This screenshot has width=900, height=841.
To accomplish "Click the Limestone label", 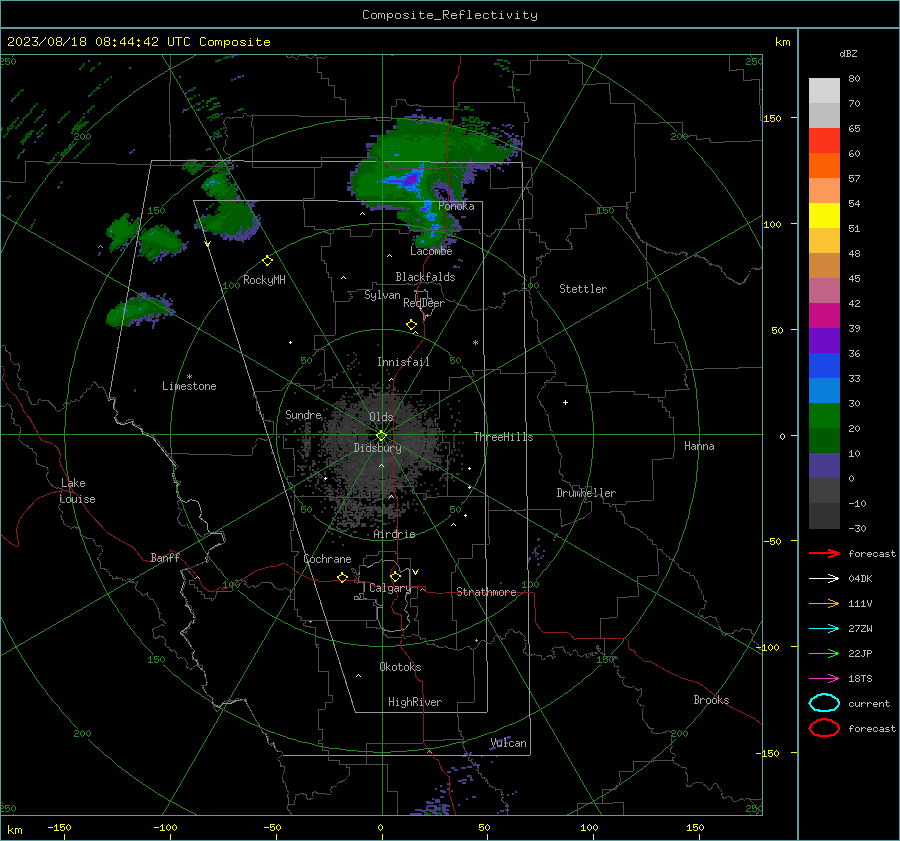I will [189, 386].
